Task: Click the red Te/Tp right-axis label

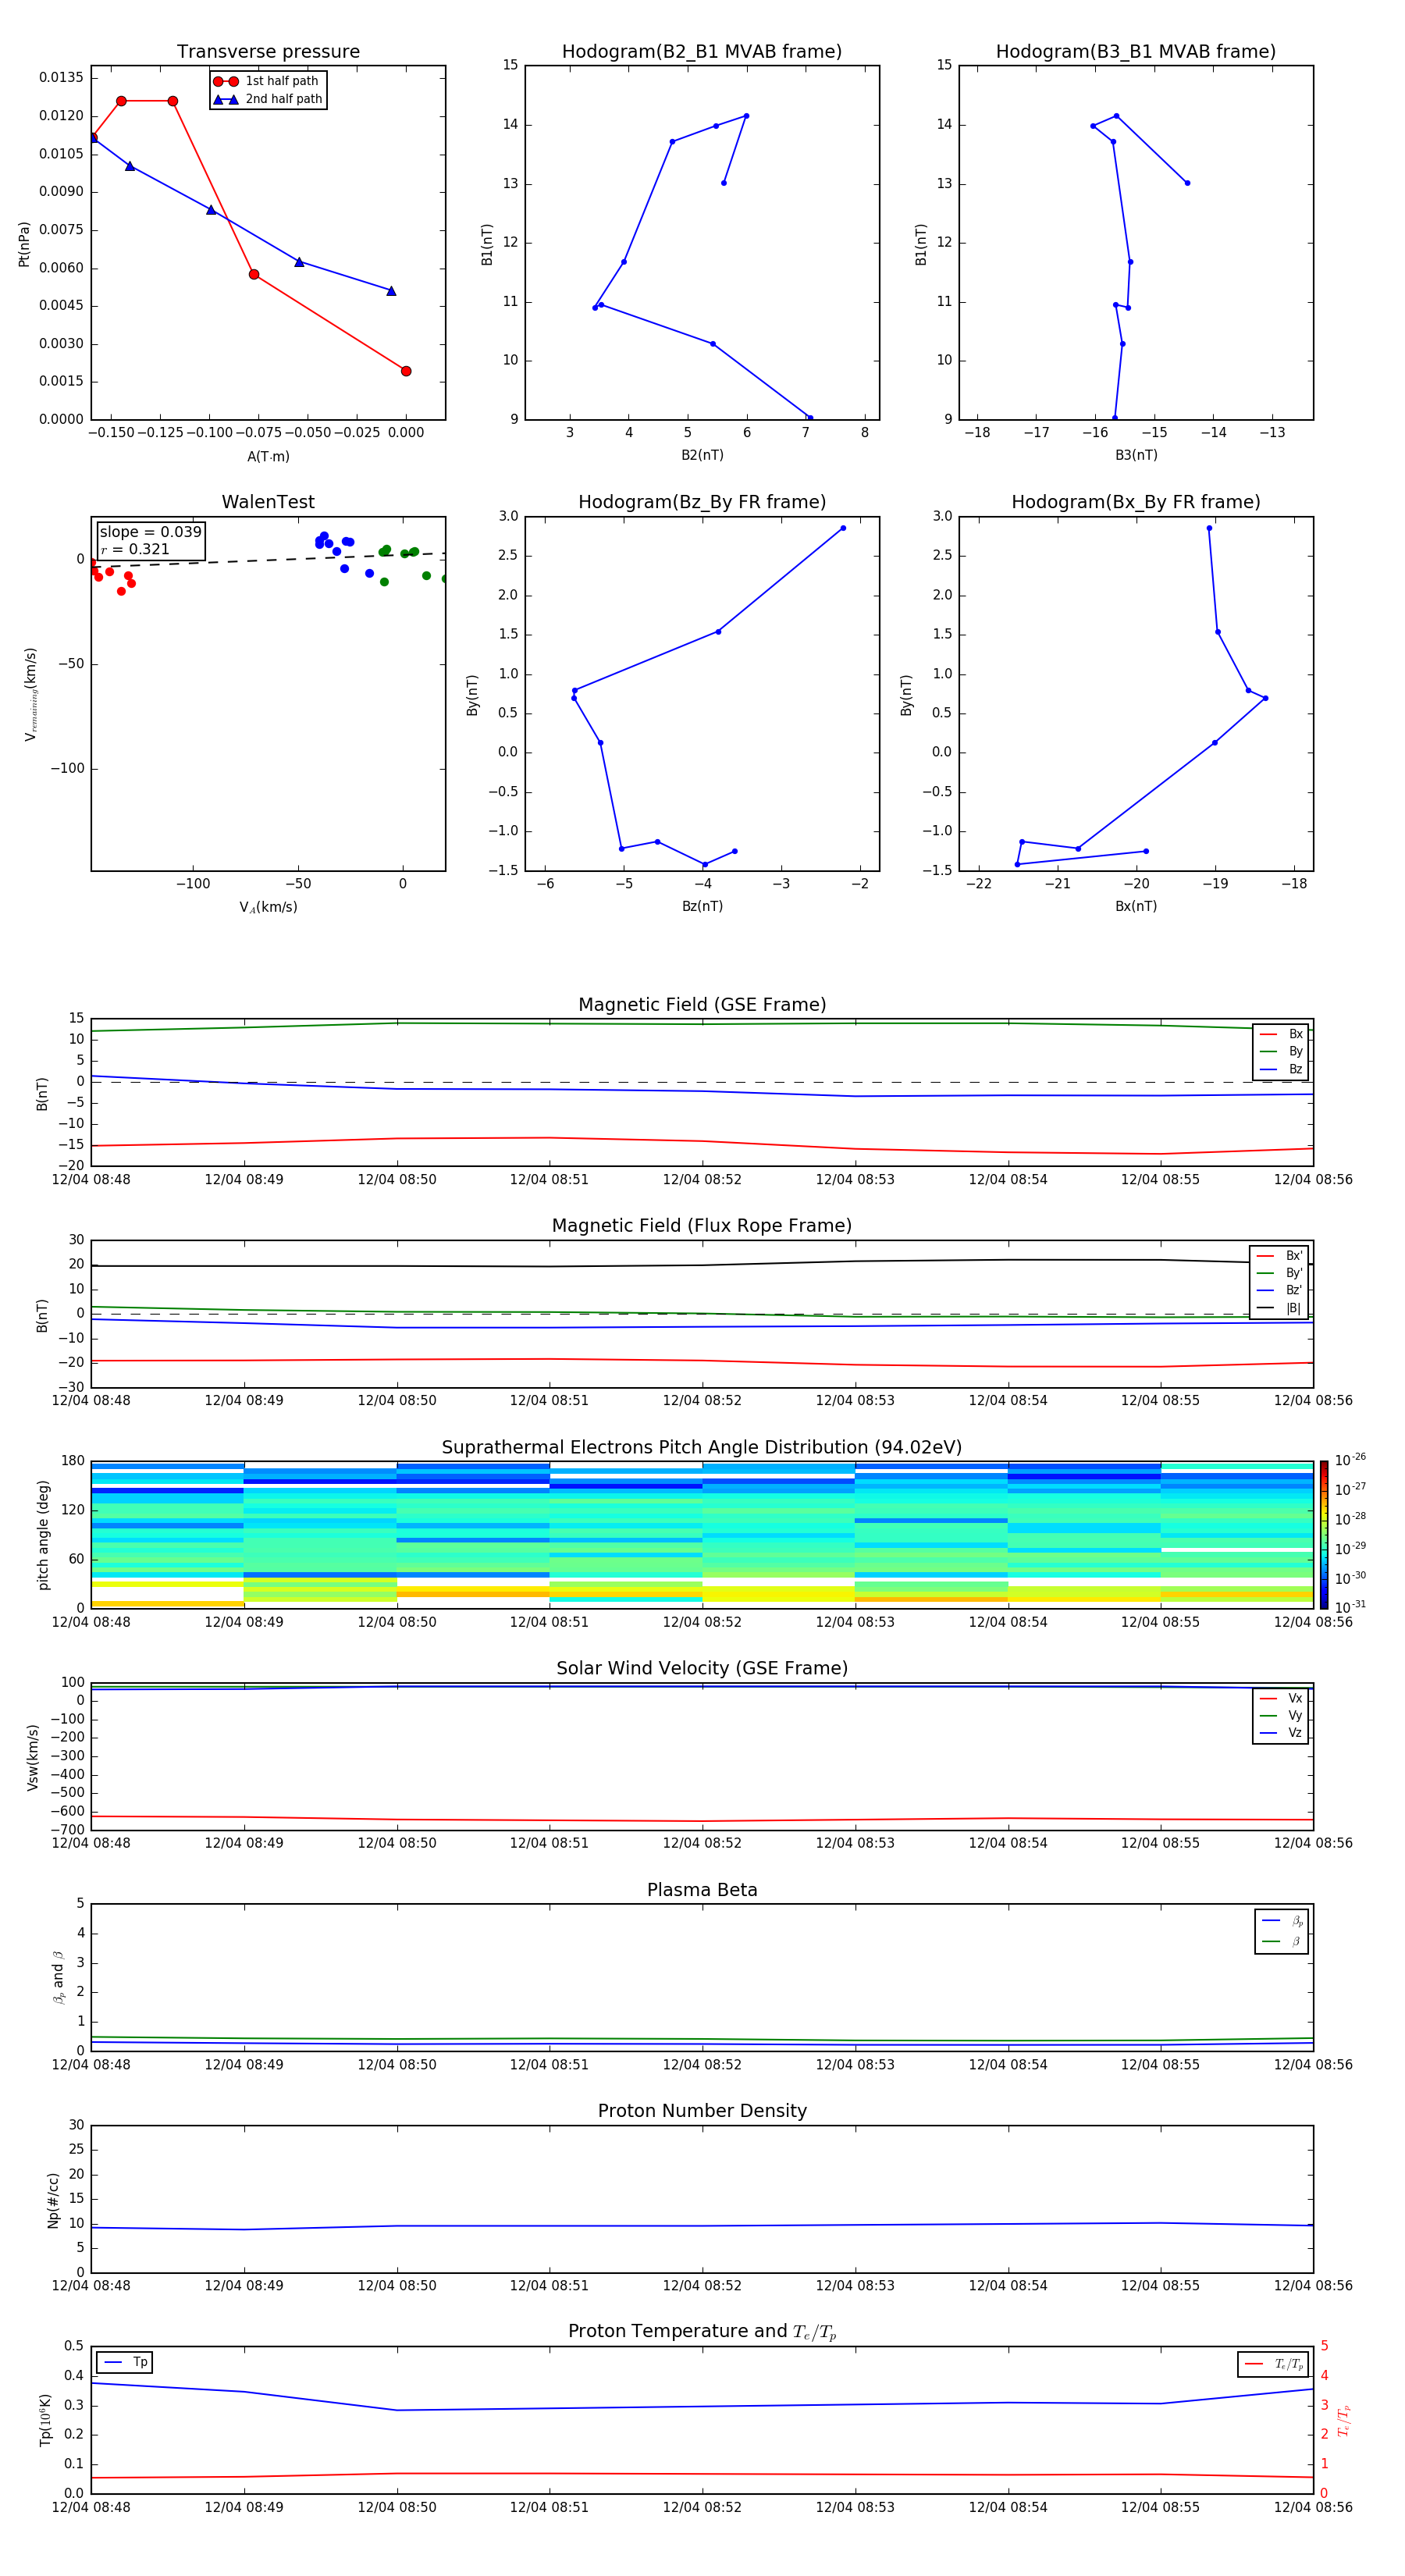Action: 1344,2420
